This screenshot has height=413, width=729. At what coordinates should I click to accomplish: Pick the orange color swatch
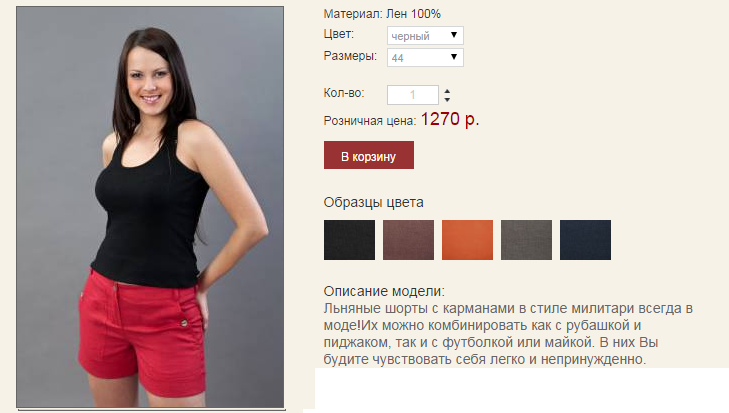pos(467,240)
